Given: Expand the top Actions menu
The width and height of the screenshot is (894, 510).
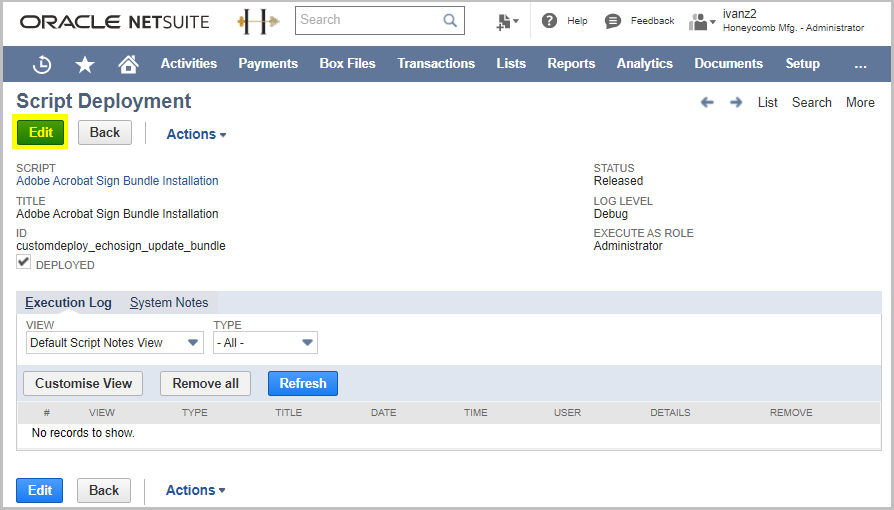Looking at the screenshot, I should tap(196, 134).
